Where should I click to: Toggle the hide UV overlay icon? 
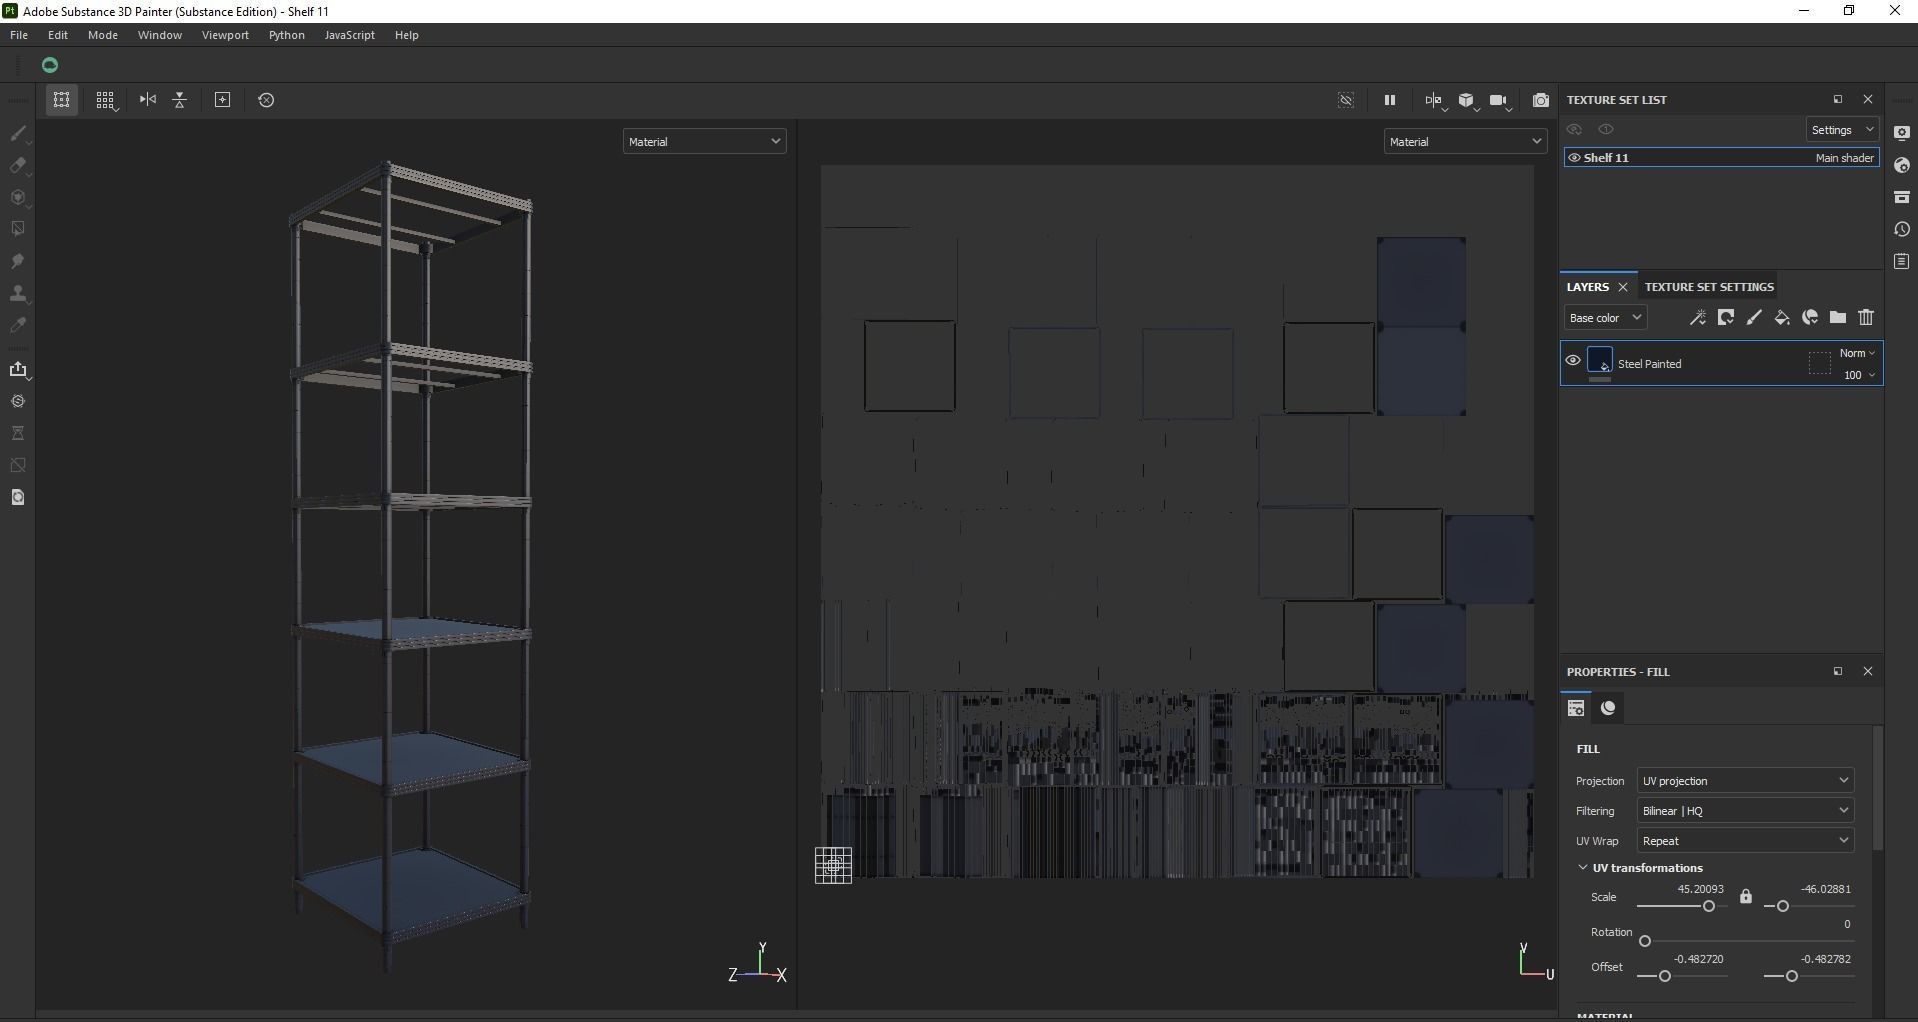[1346, 100]
